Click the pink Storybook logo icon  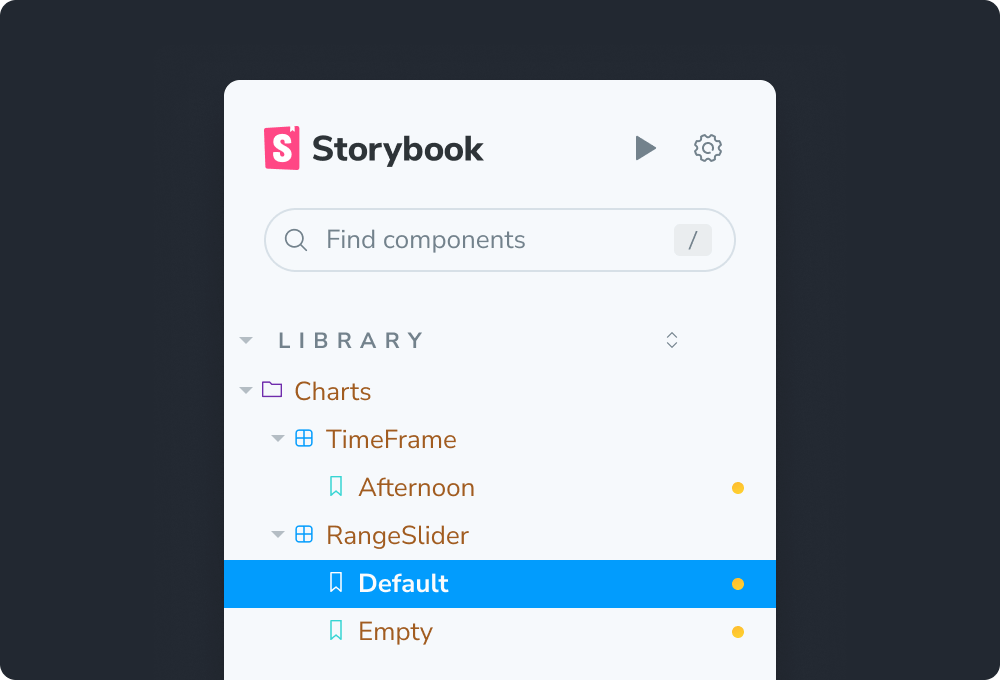[x=282, y=148]
